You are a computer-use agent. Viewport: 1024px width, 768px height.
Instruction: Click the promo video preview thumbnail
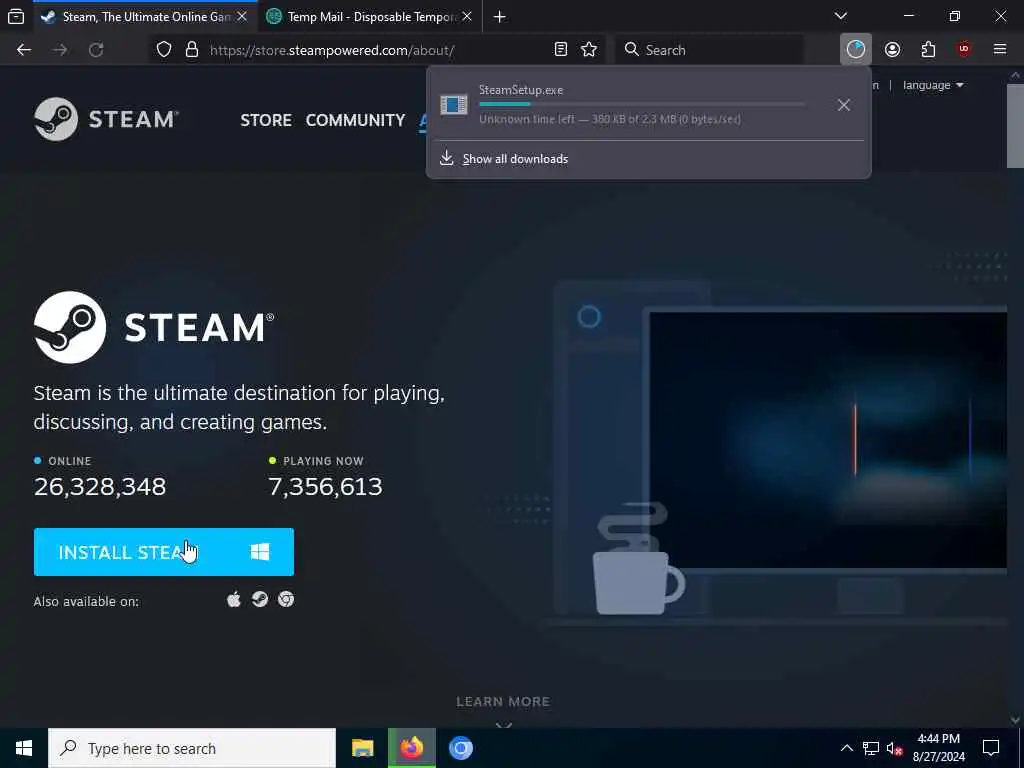(828, 441)
